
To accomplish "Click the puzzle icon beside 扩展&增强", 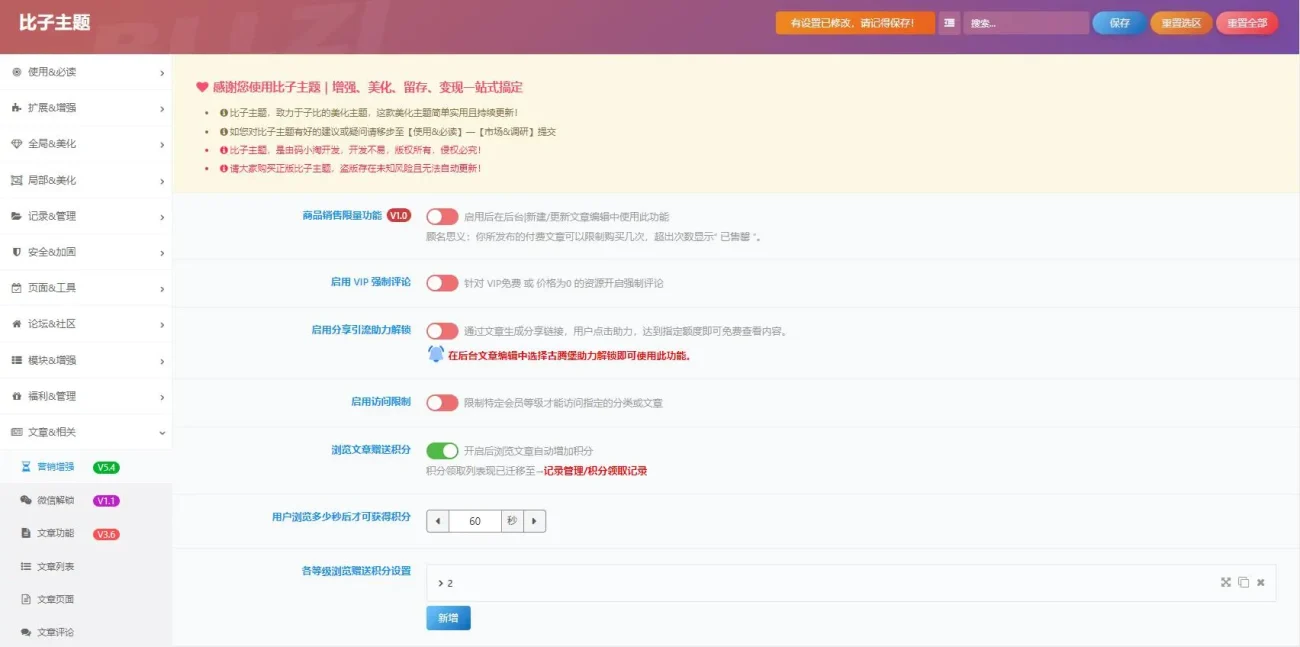I will point(16,108).
